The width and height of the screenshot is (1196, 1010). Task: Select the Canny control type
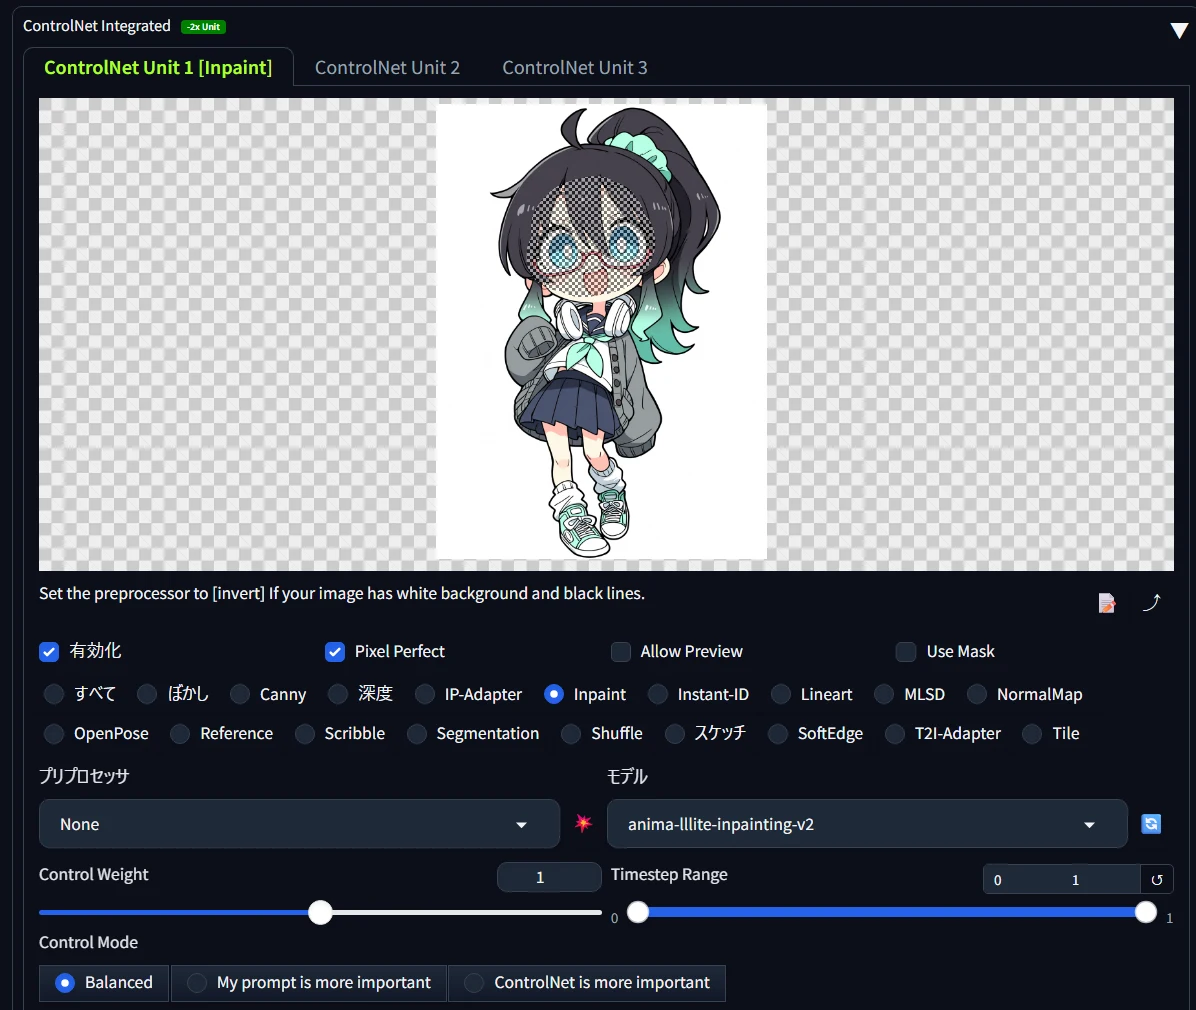pos(240,694)
